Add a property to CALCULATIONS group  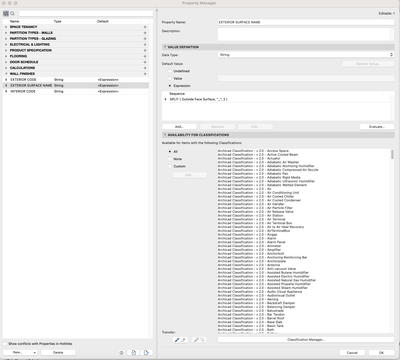pyautogui.click(x=145, y=68)
